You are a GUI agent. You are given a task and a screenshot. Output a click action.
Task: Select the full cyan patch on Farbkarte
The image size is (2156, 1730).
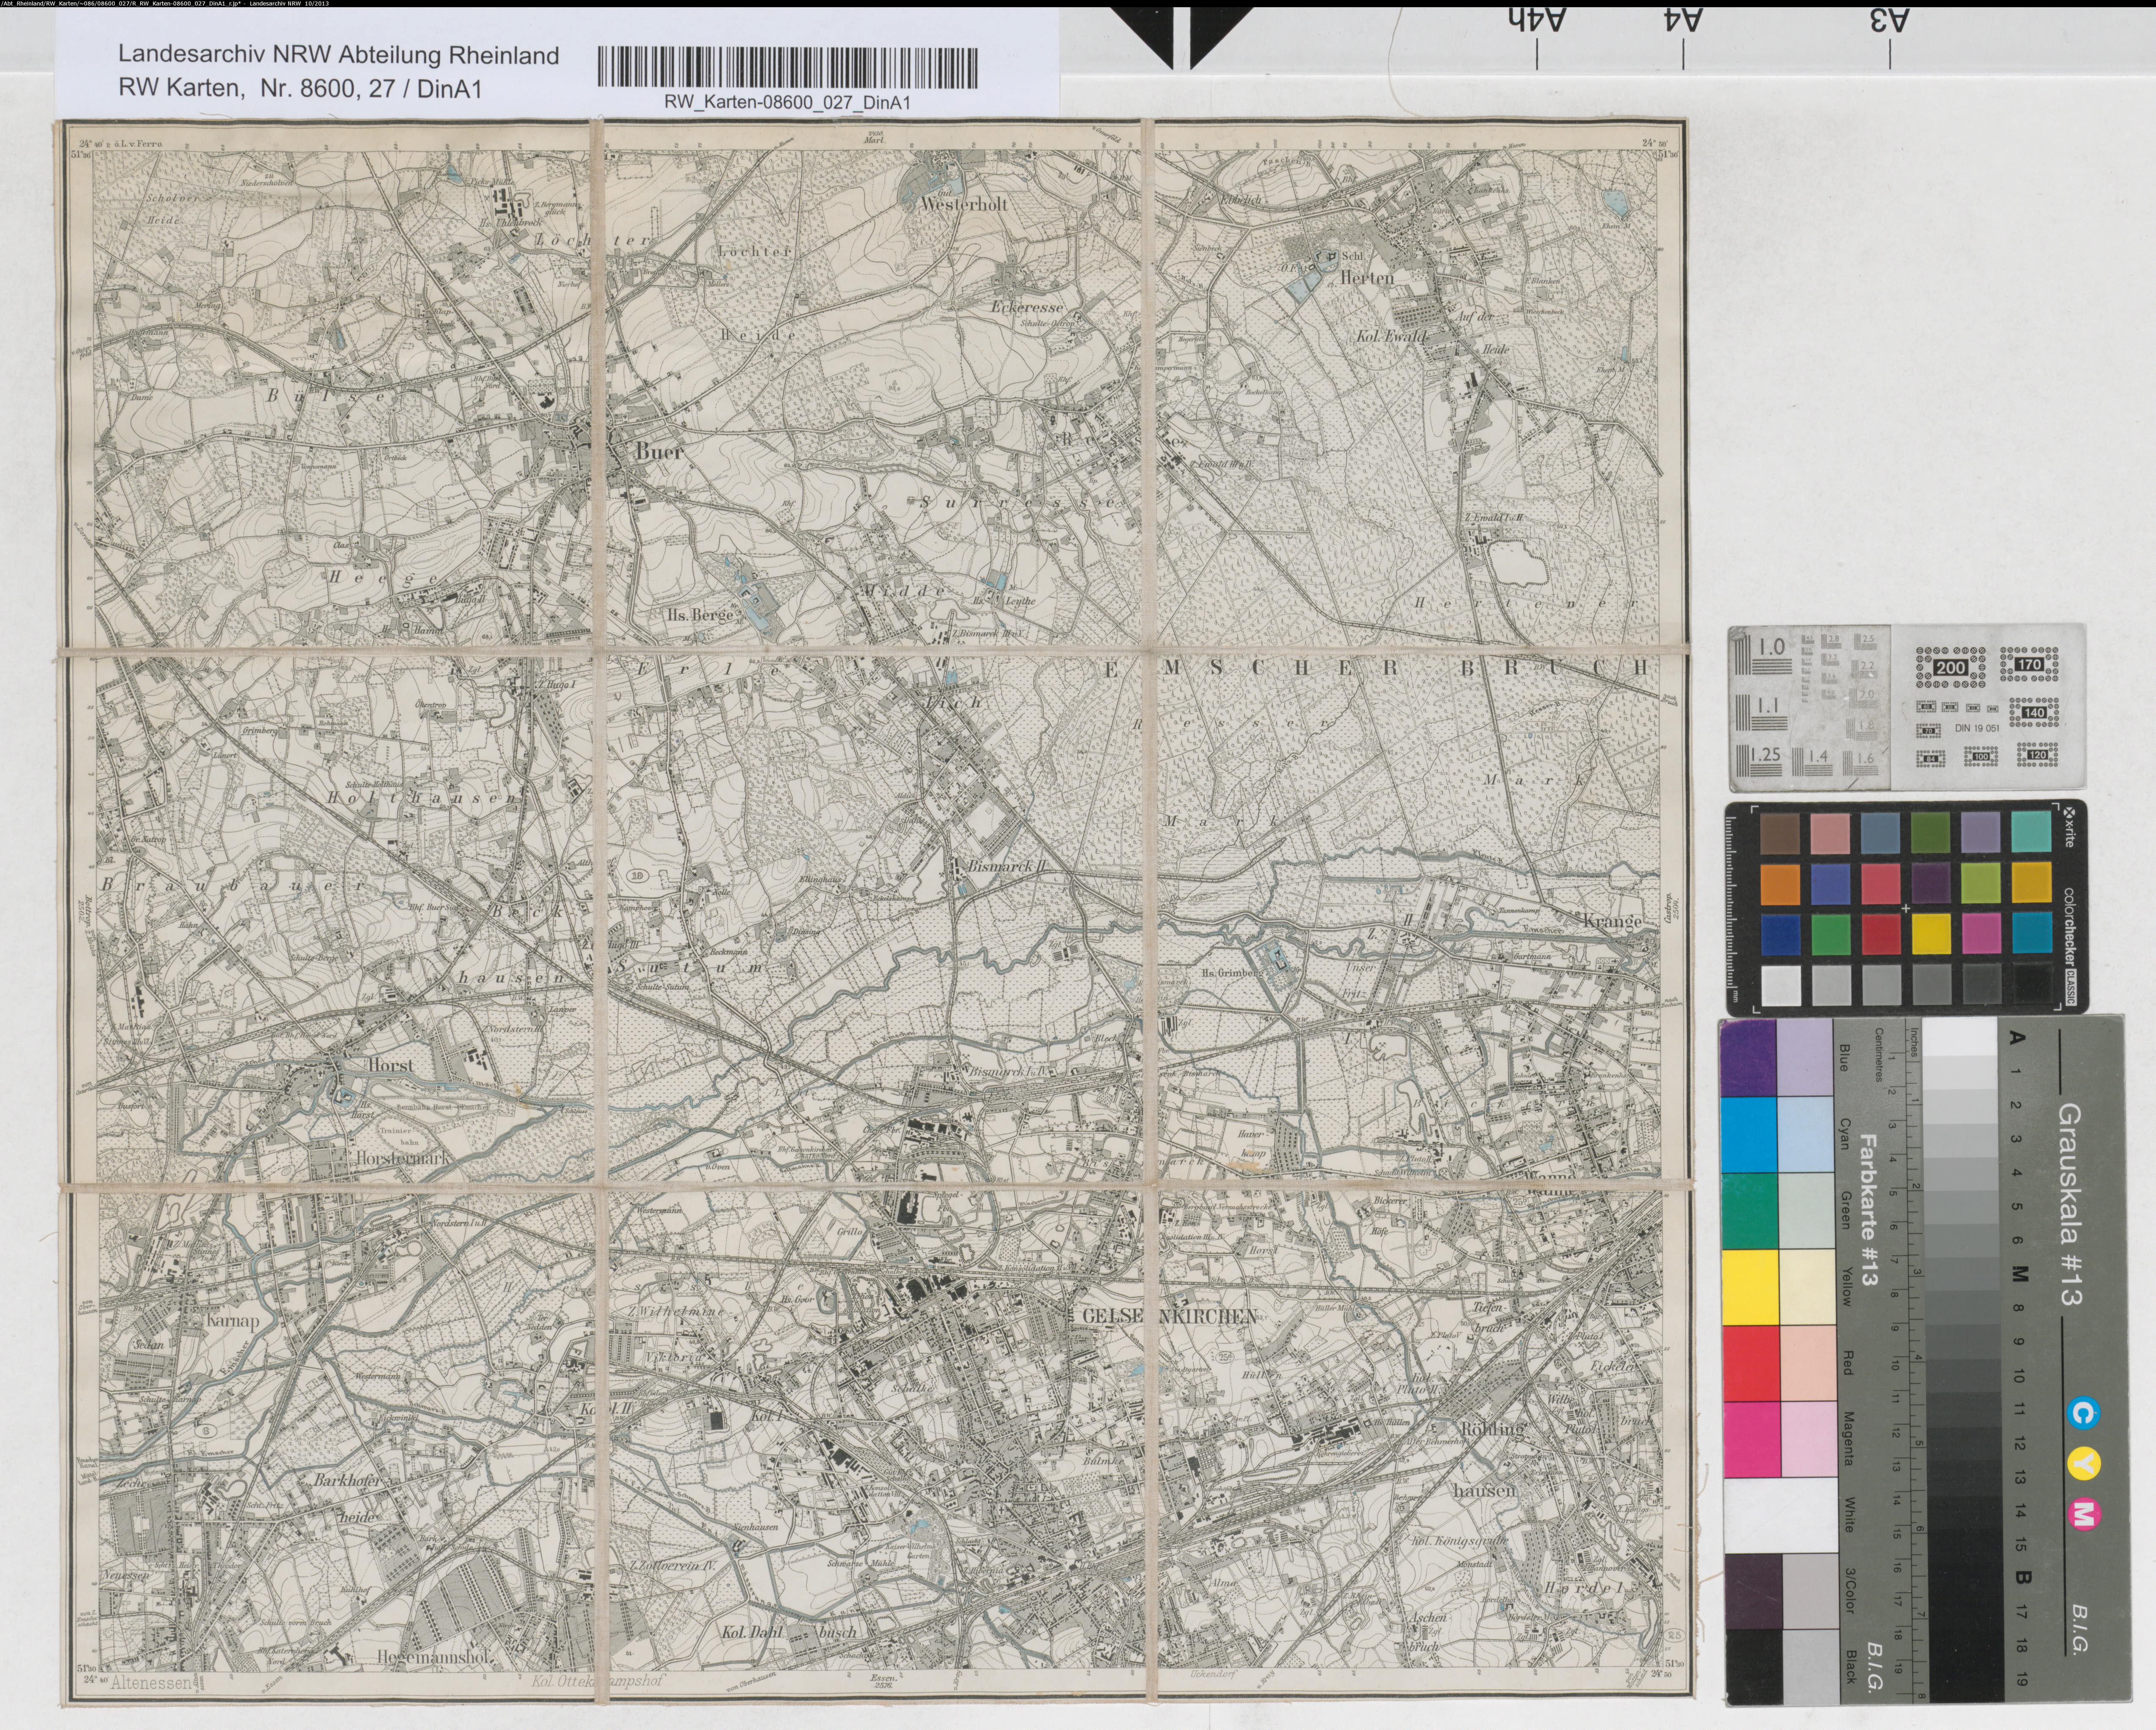[1750, 1134]
